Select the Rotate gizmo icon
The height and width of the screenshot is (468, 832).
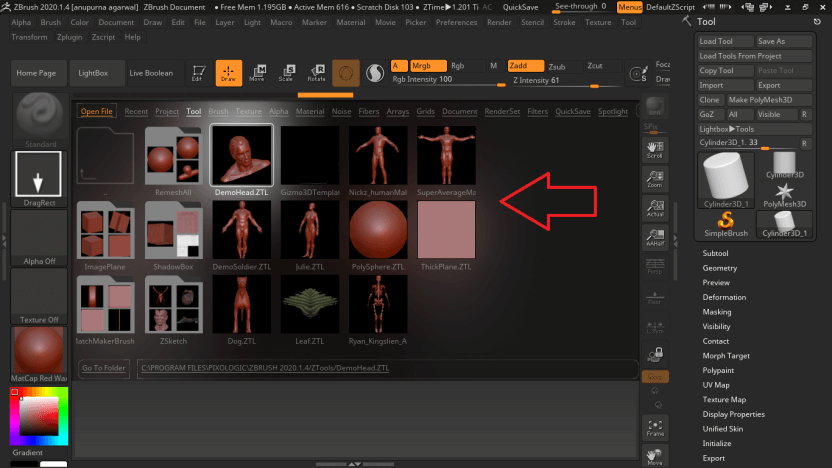click(317, 73)
